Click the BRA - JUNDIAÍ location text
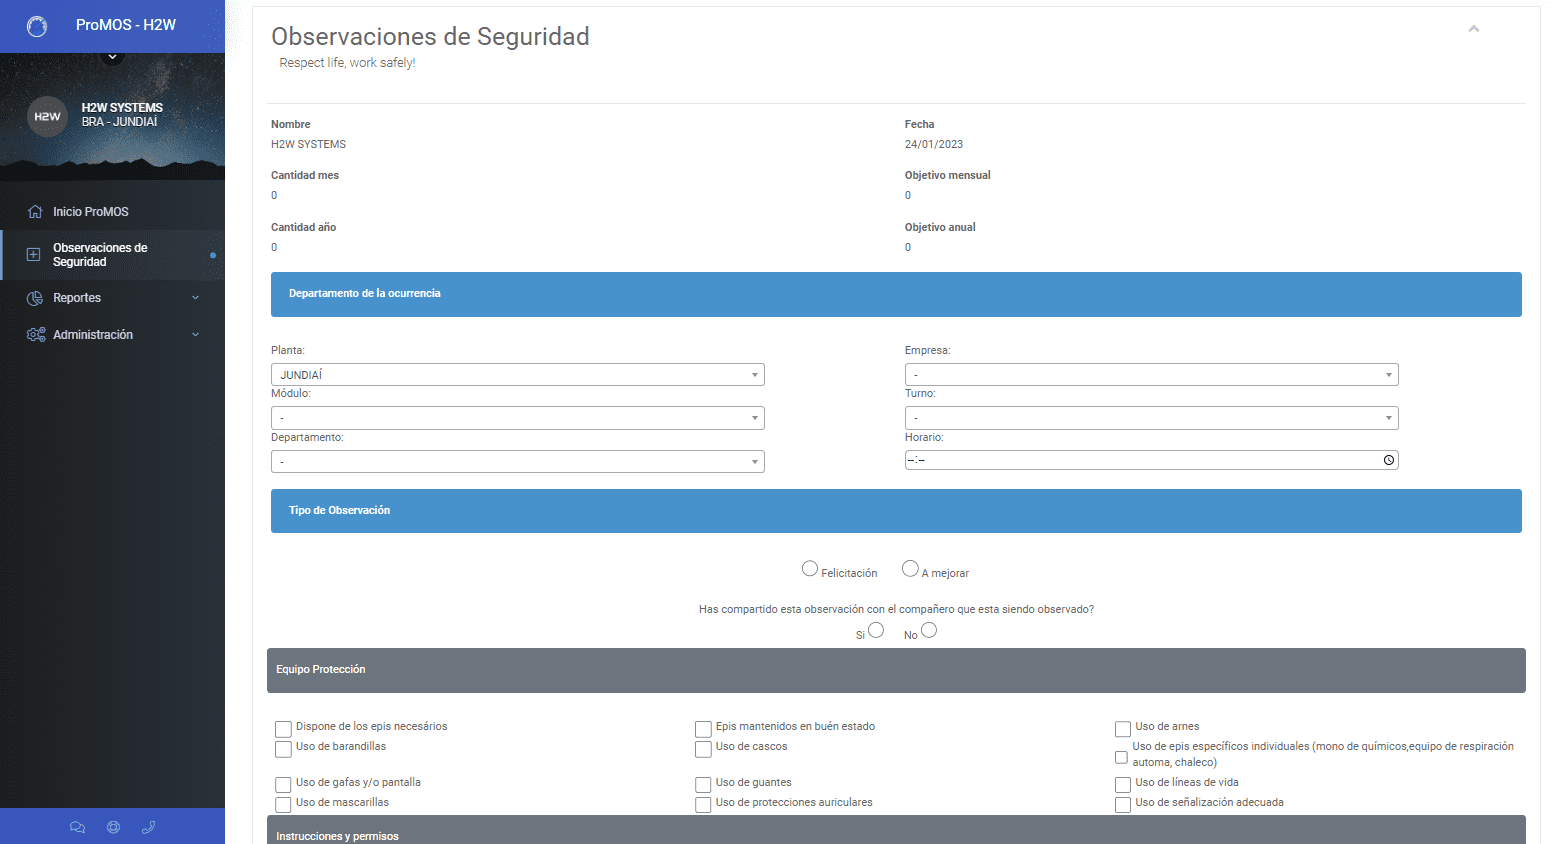Image resolution: width=1565 pixels, height=844 pixels. click(120, 122)
